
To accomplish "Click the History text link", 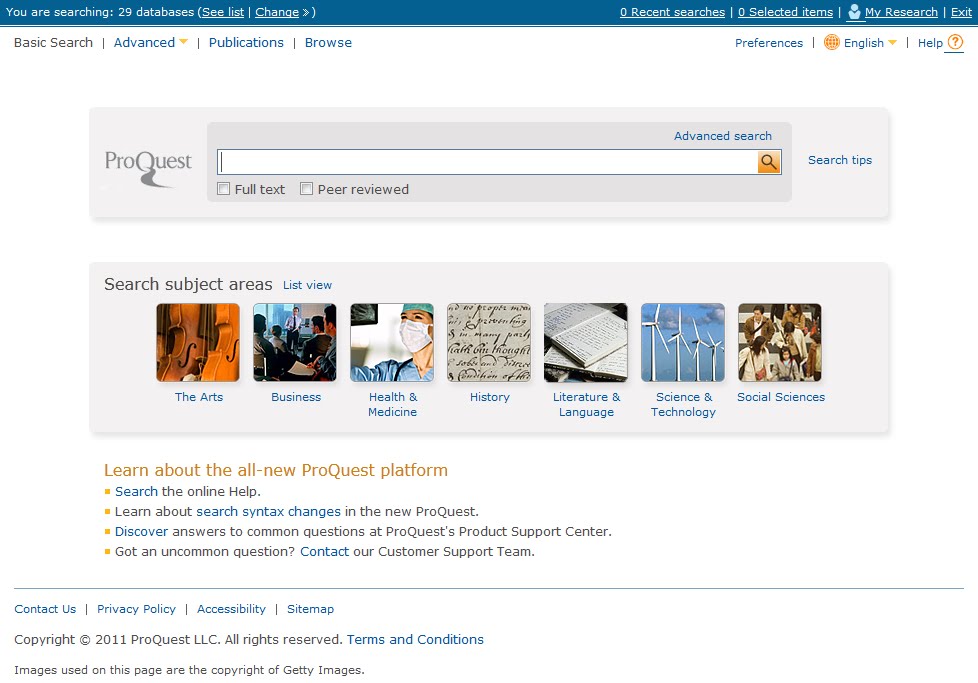I will 490,397.
